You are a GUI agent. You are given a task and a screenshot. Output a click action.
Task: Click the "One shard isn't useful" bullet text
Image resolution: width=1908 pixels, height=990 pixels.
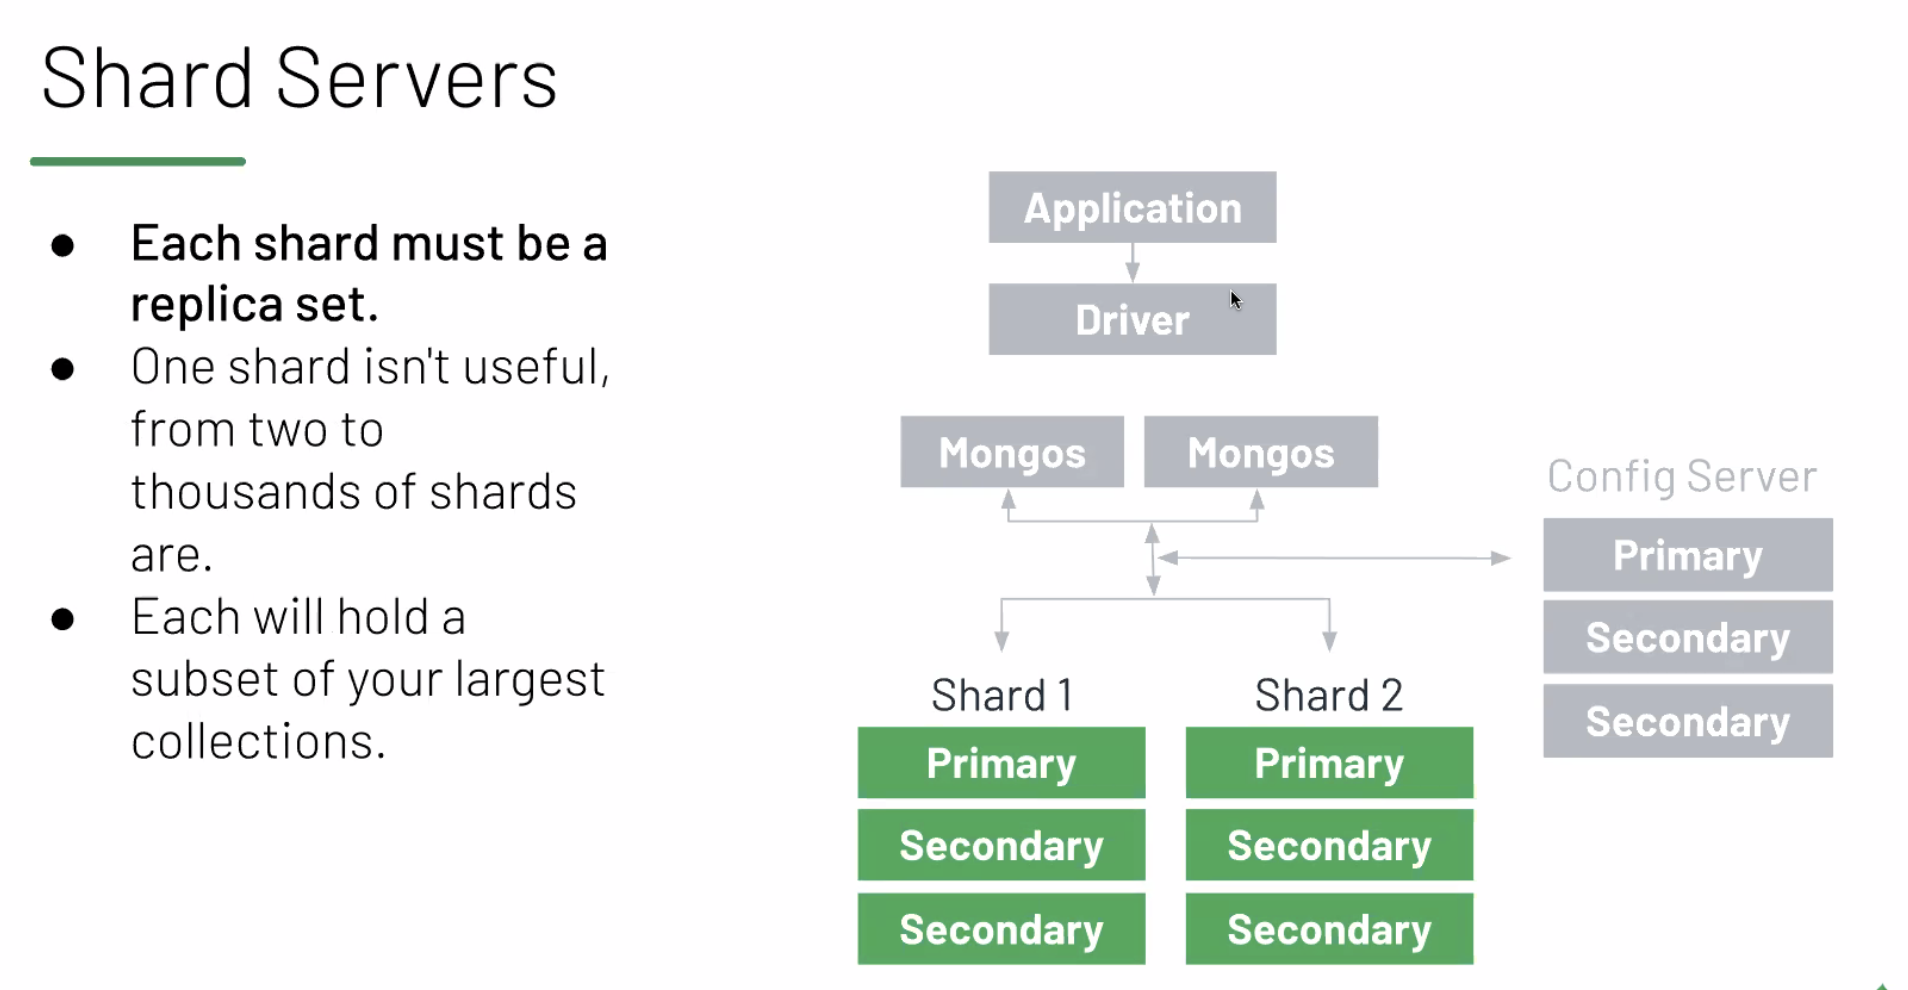pos(370,367)
